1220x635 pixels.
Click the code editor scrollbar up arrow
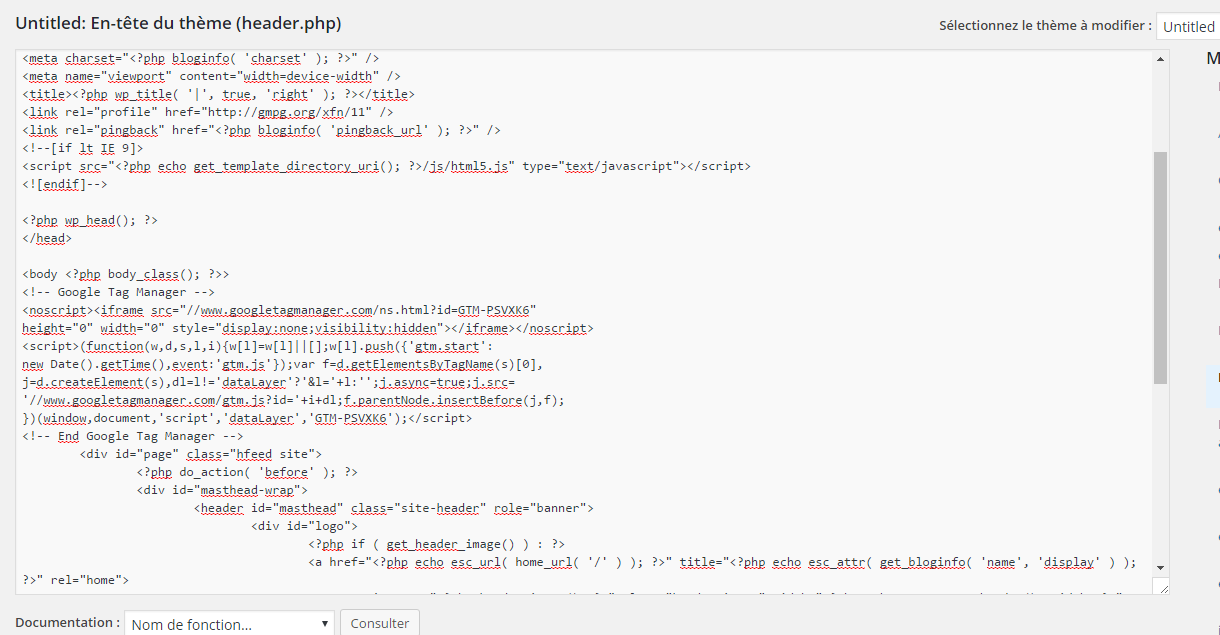point(1160,59)
